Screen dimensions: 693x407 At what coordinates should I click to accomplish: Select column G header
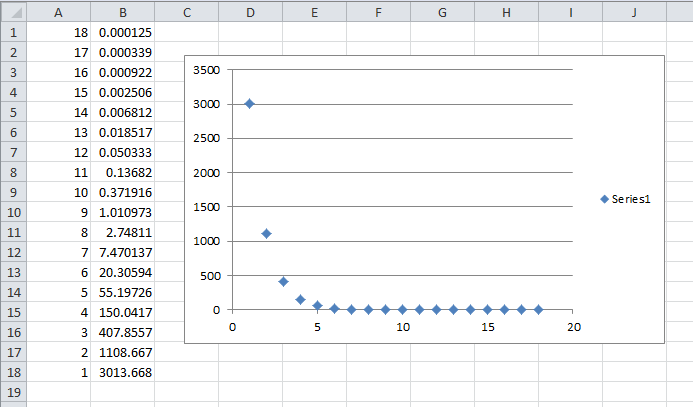click(x=442, y=12)
